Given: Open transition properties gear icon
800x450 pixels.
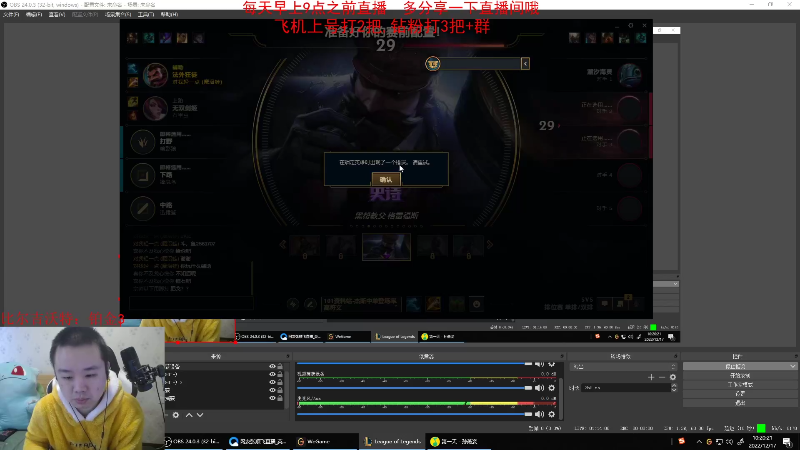Looking at the screenshot, I should pyautogui.click(x=673, y=377).
